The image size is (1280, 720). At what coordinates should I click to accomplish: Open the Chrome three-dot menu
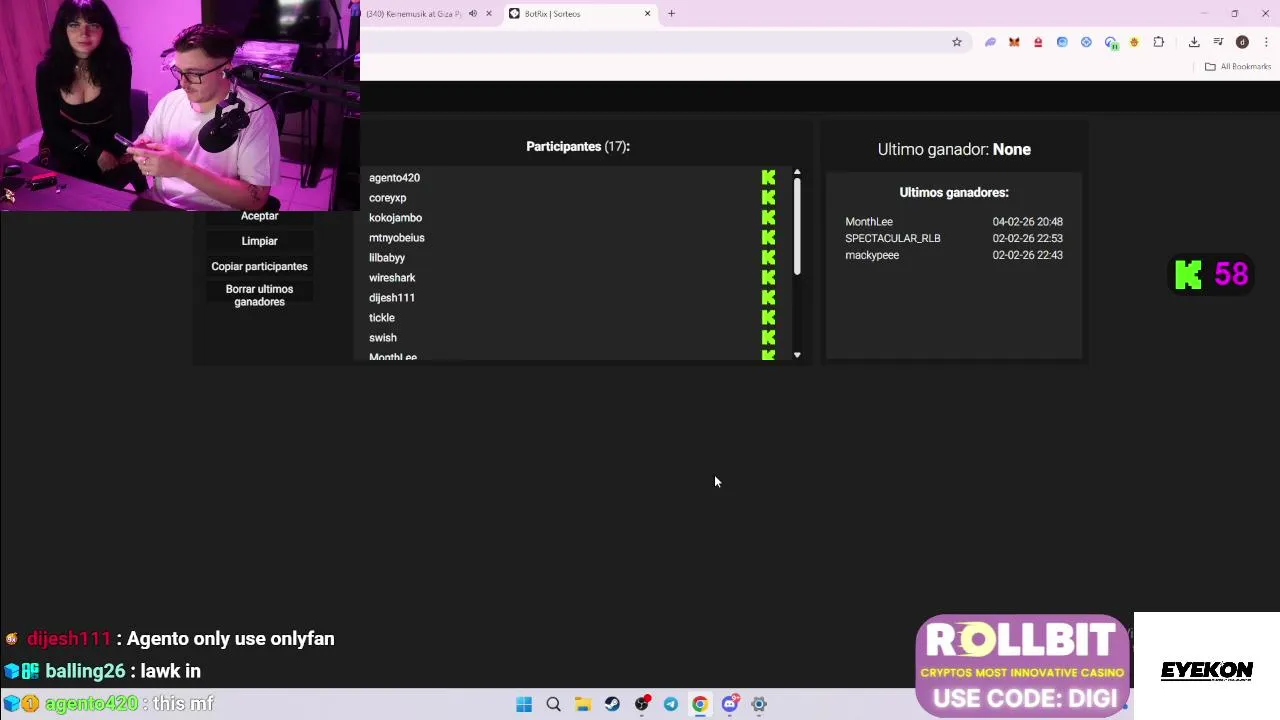(1266, 42)
